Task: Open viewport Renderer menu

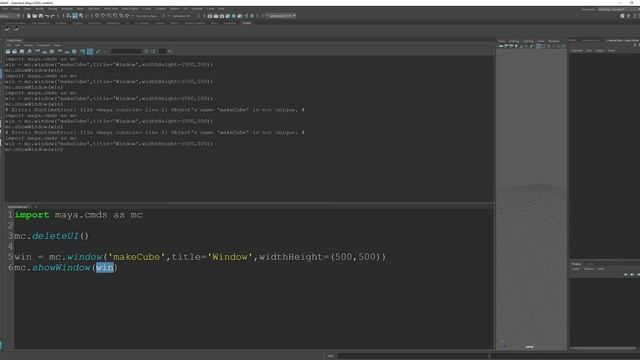Action: [554, 41]
